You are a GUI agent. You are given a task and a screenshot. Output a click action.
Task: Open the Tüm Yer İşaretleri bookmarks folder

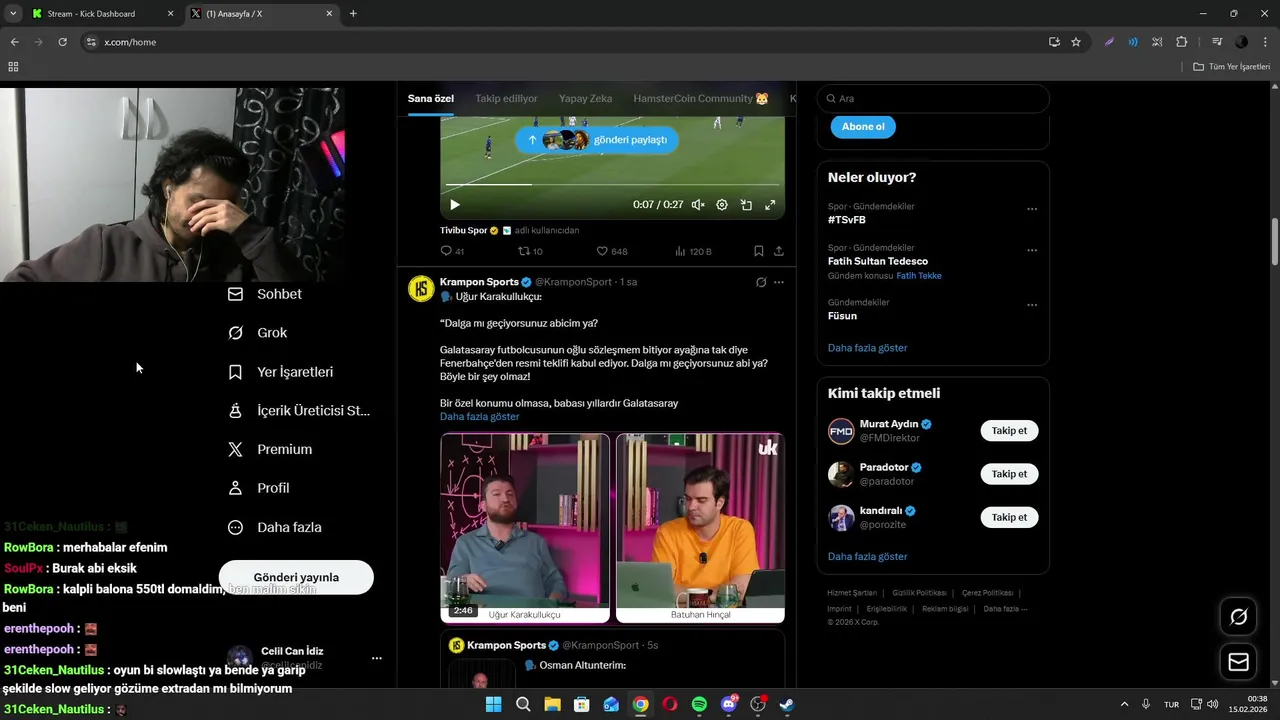1231,67
